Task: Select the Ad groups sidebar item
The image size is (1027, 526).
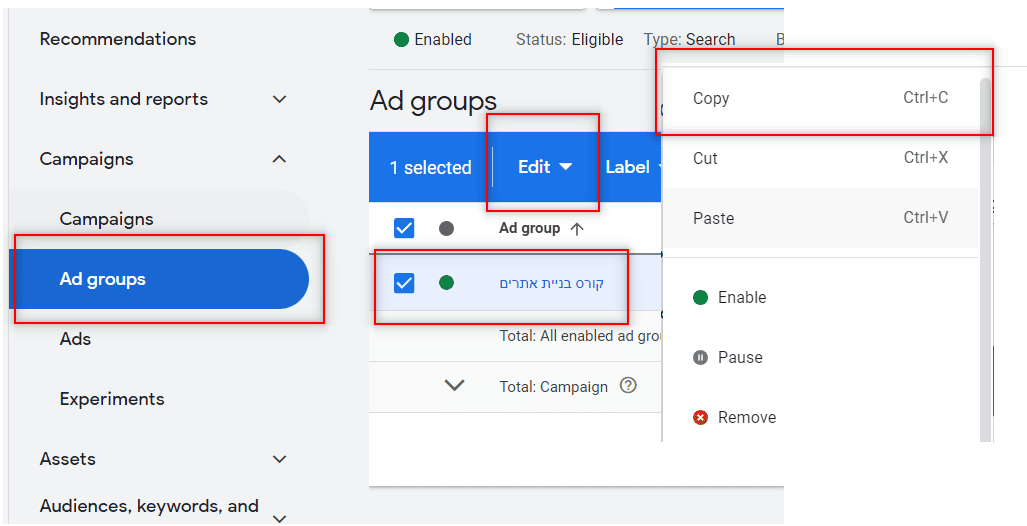Action: tap(159, 279)
